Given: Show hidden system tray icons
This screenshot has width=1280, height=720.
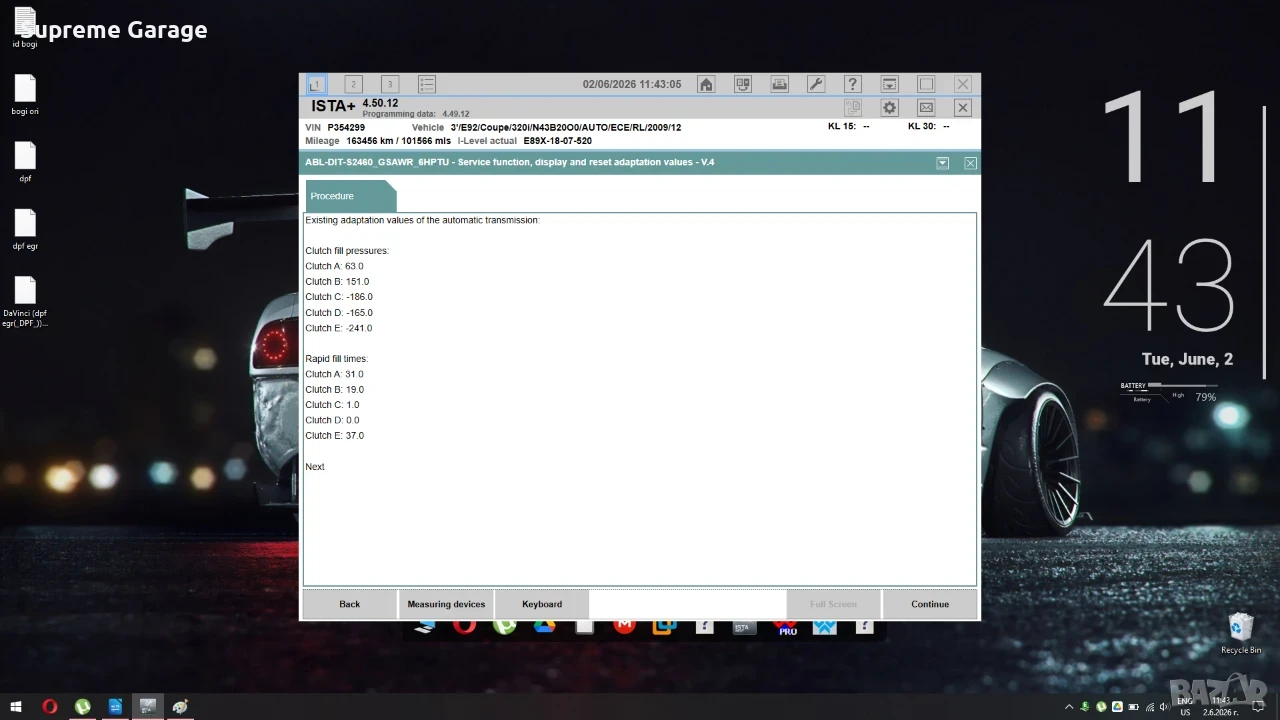Looking at the screenshot, I should click(1069, 707).
